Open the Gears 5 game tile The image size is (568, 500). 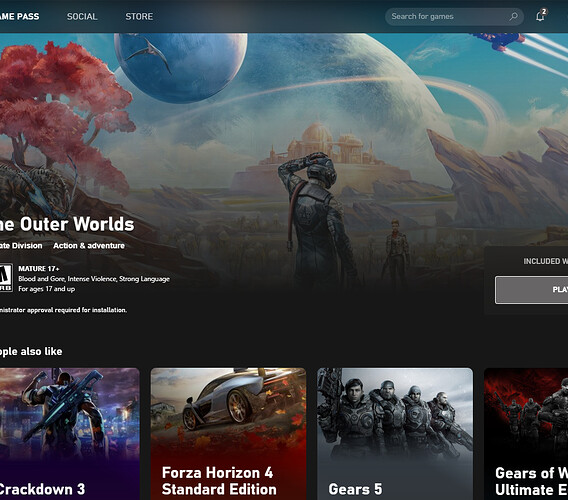point(395,434)
